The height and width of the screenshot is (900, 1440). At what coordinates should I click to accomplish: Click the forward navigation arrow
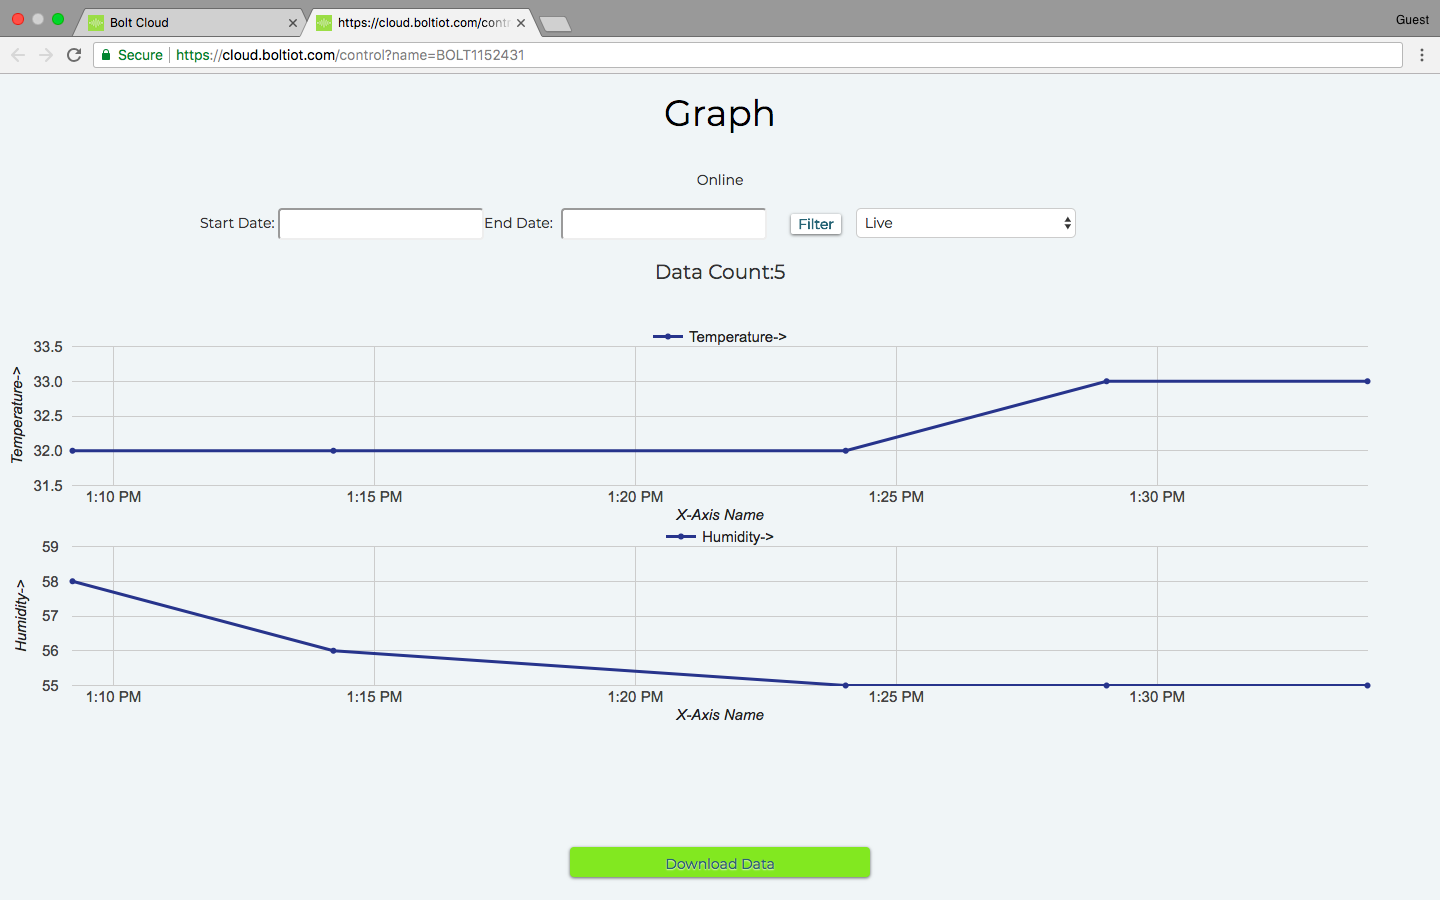(45, 55)
